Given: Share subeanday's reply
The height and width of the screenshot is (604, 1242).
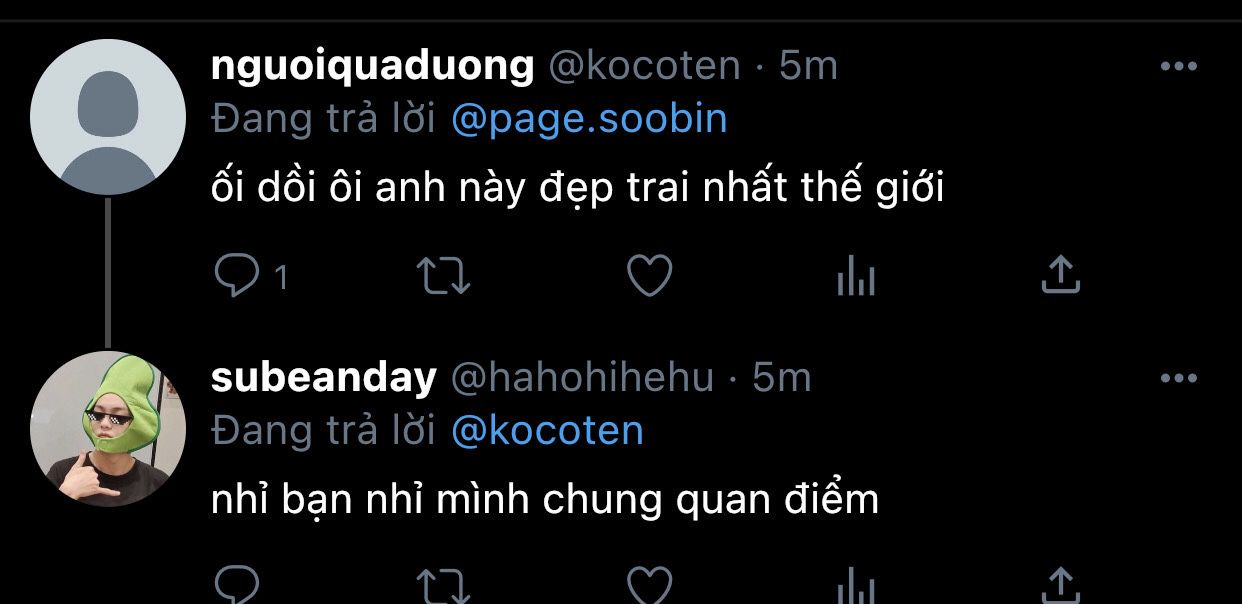Looking at the screenshot, I should pos(1061,586).
